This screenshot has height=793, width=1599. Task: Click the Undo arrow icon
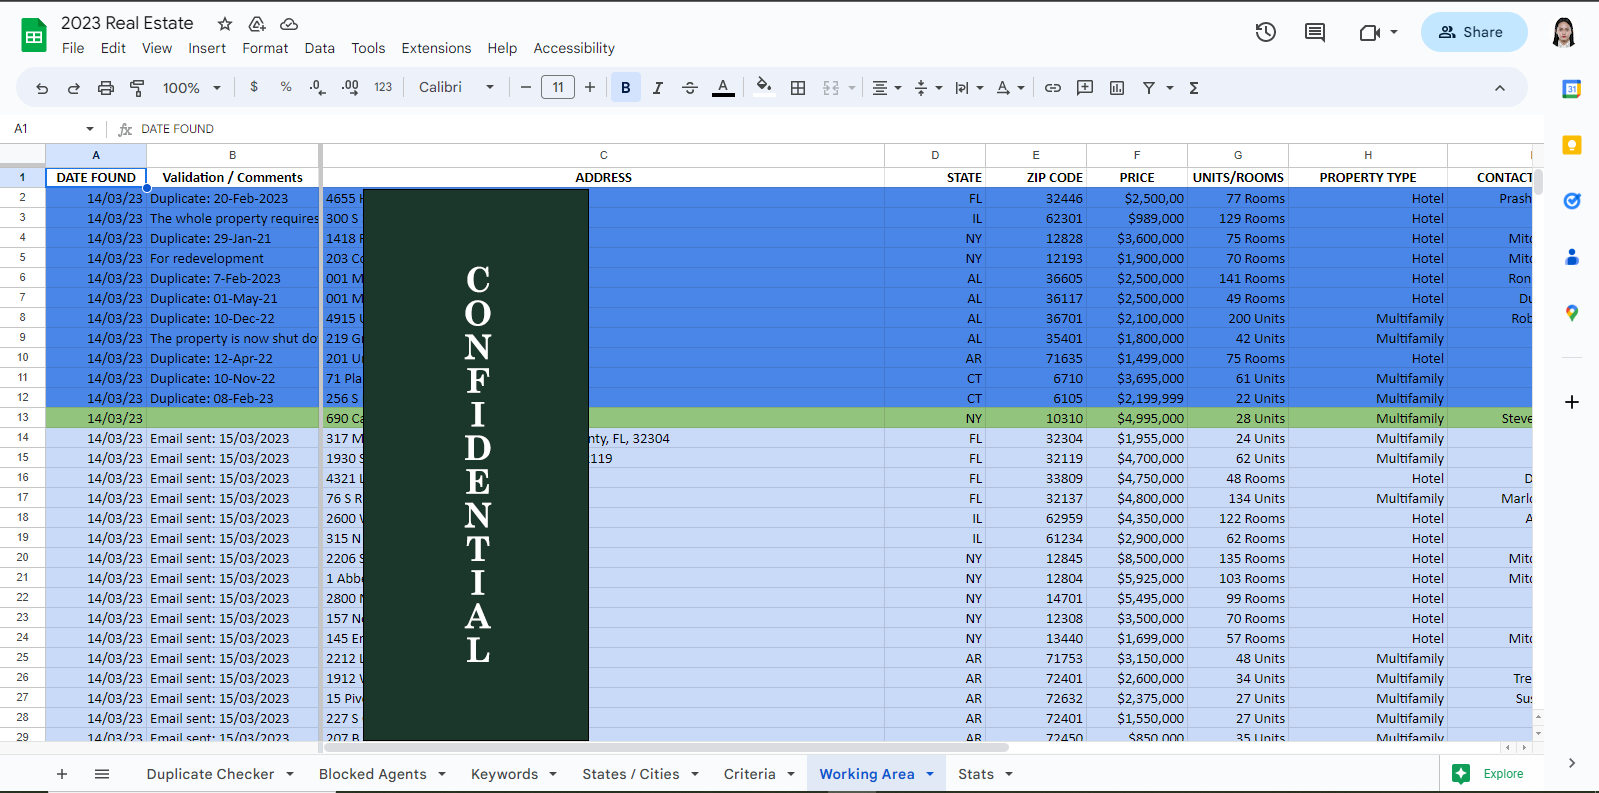[x=42, y=88]
